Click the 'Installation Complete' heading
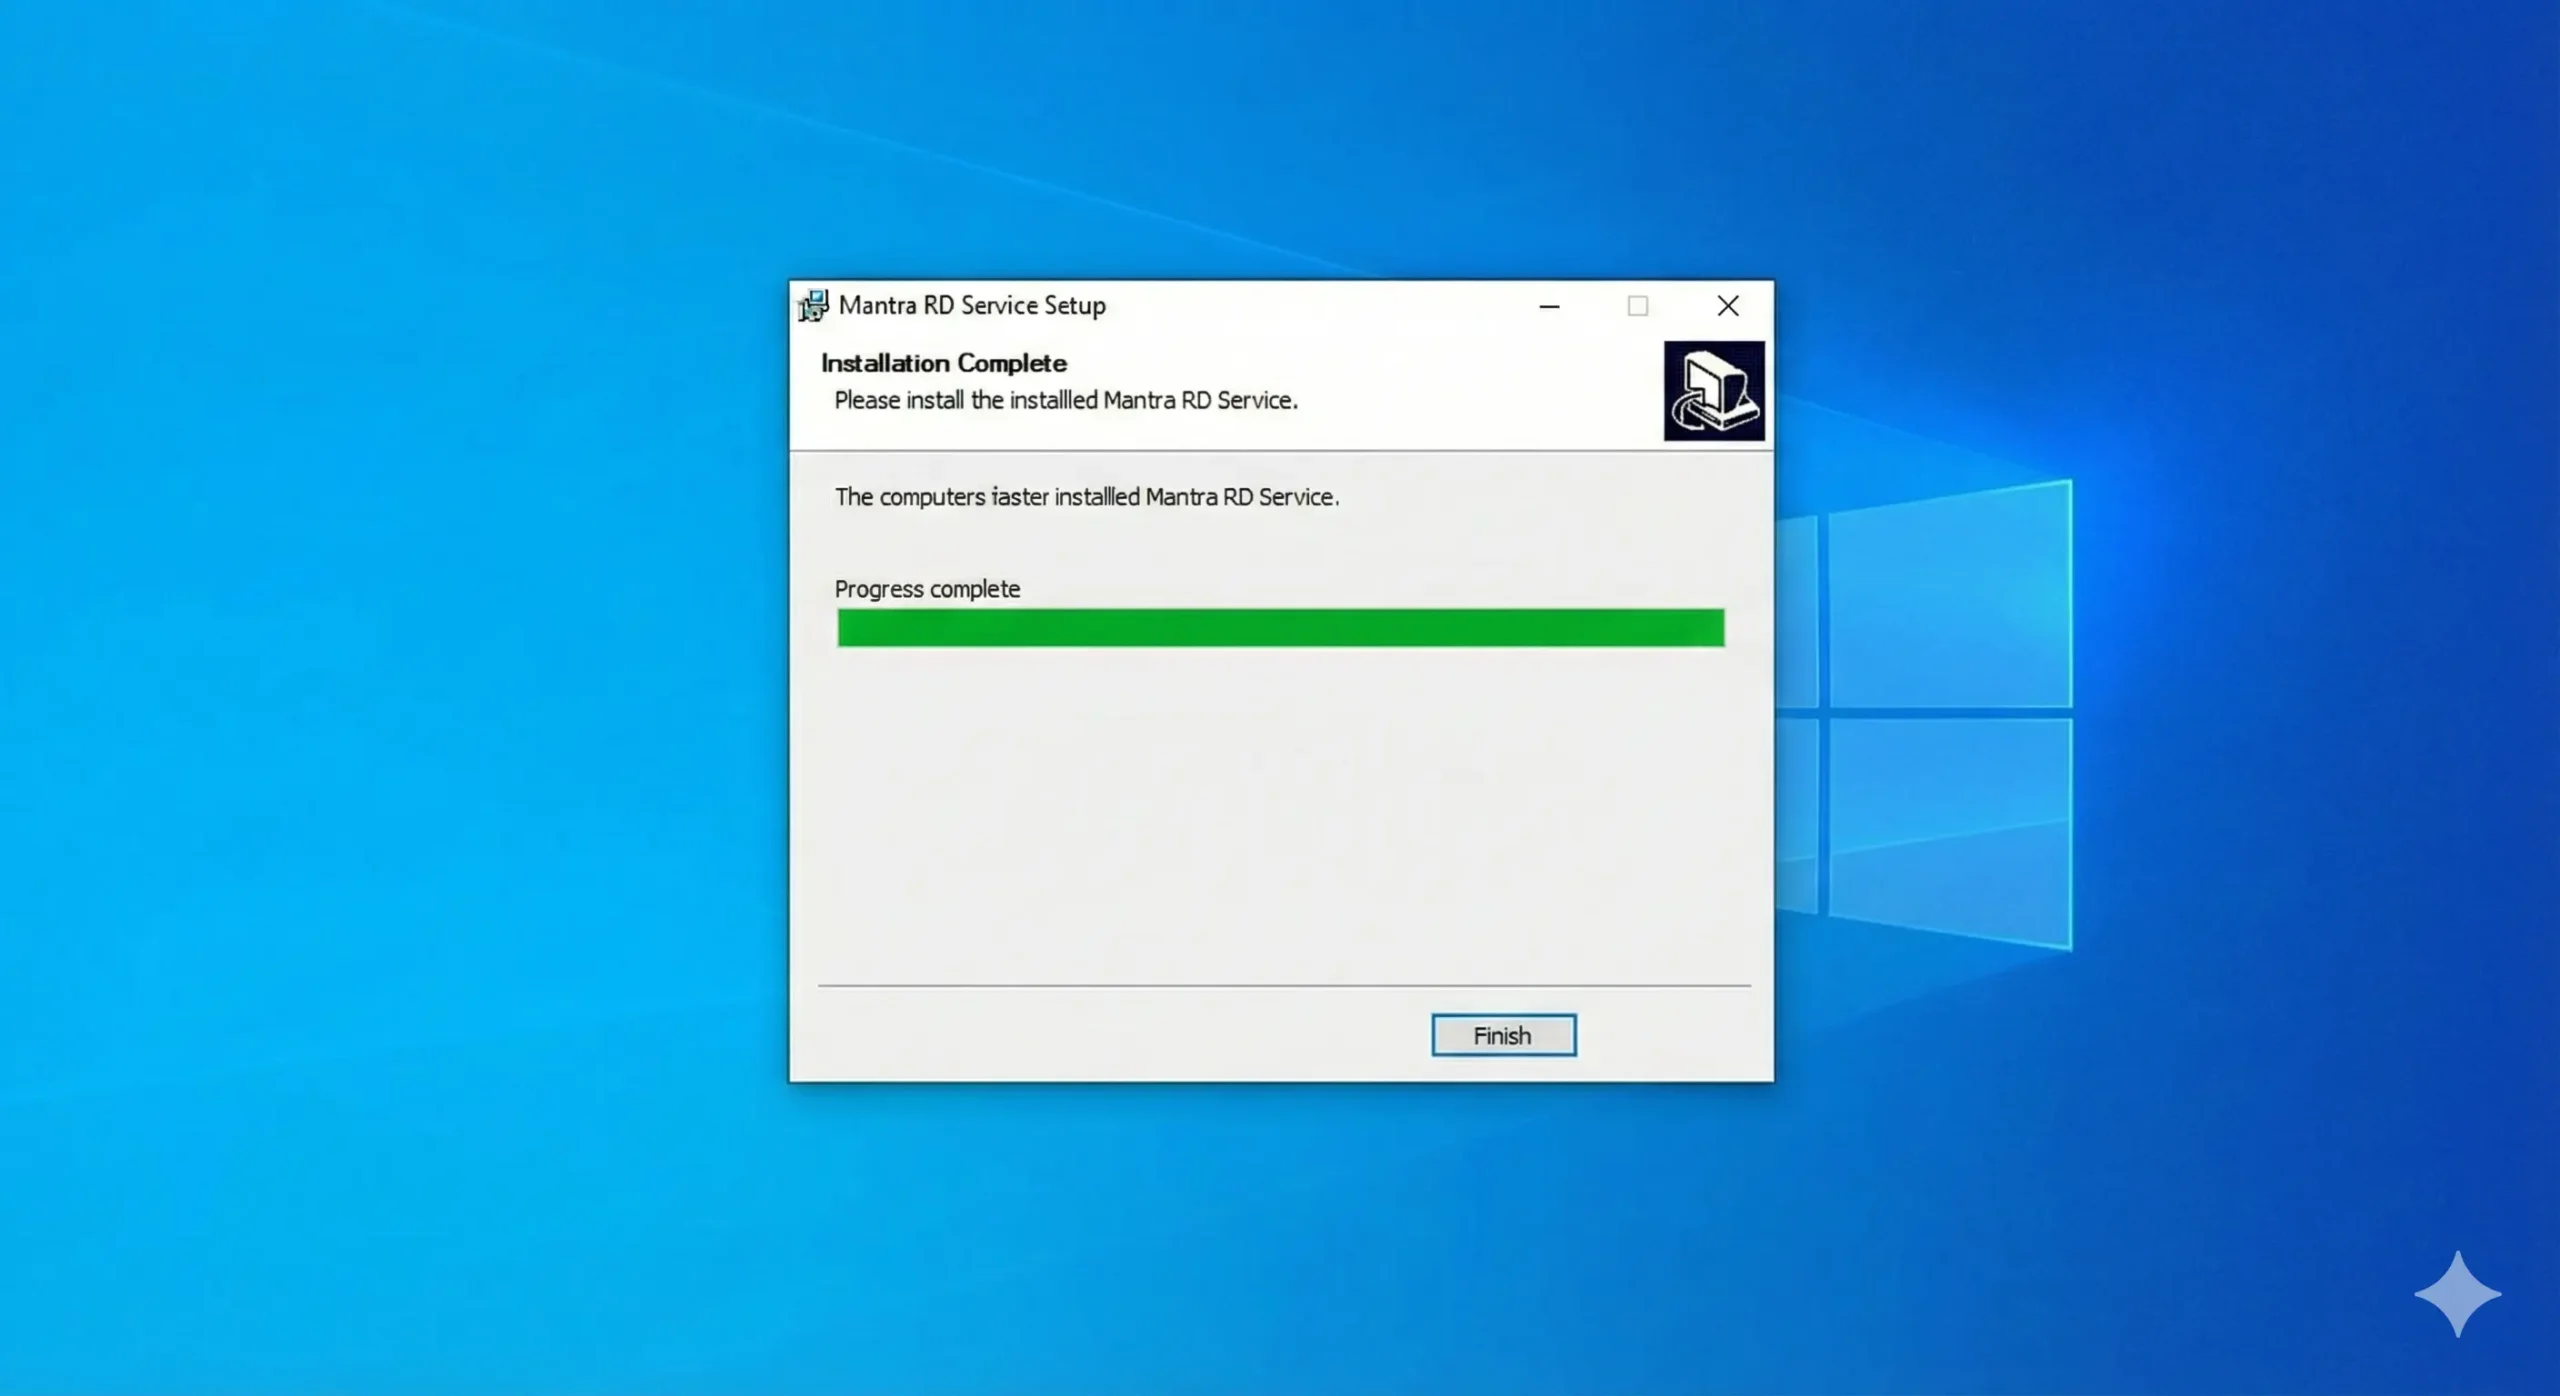The image size is (2560, 1396). [943, 363]
